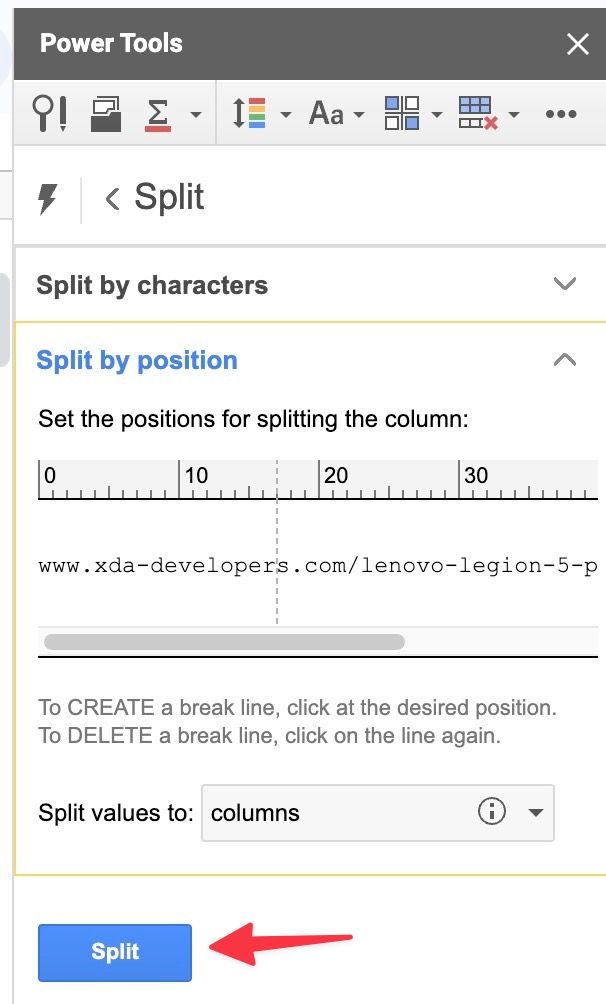The height and width of the screenshot is (1004, 606).
Task: Open the three-dot more tools menu
Action: pos(561,114)
